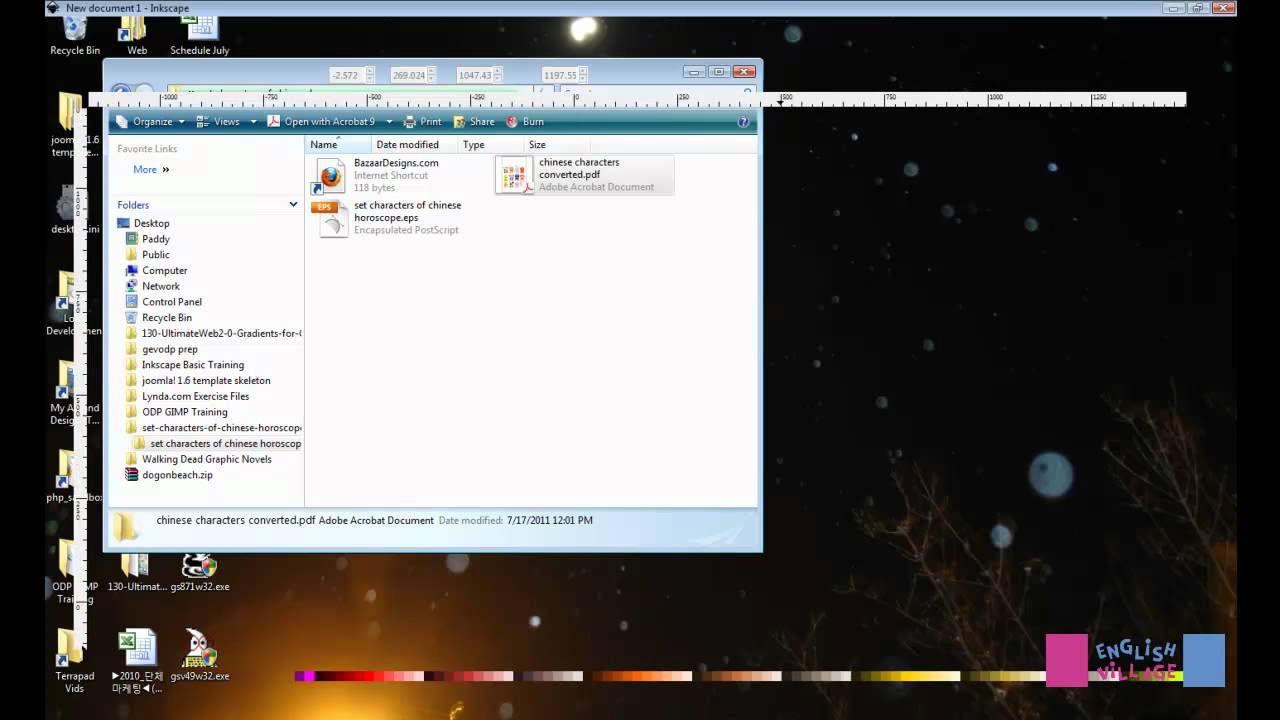1280x720 pixels.
Task: Click 130-Ultimat... desktop folder icon
Action: [137, 573]
